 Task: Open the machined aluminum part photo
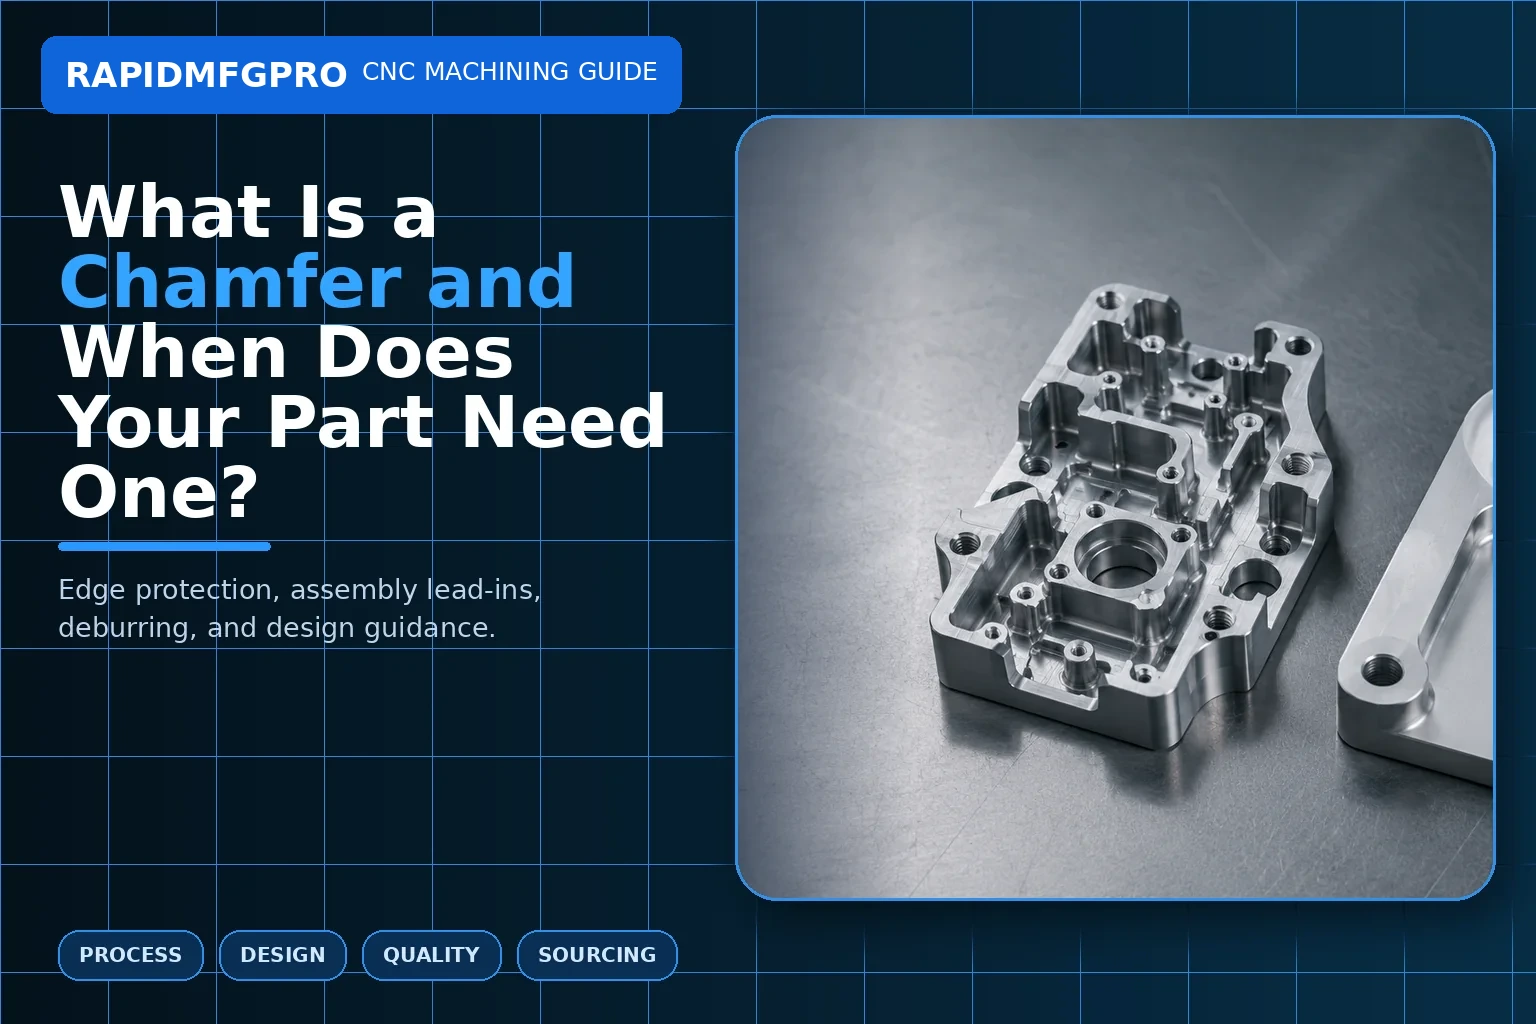[x=1115, y=508]
